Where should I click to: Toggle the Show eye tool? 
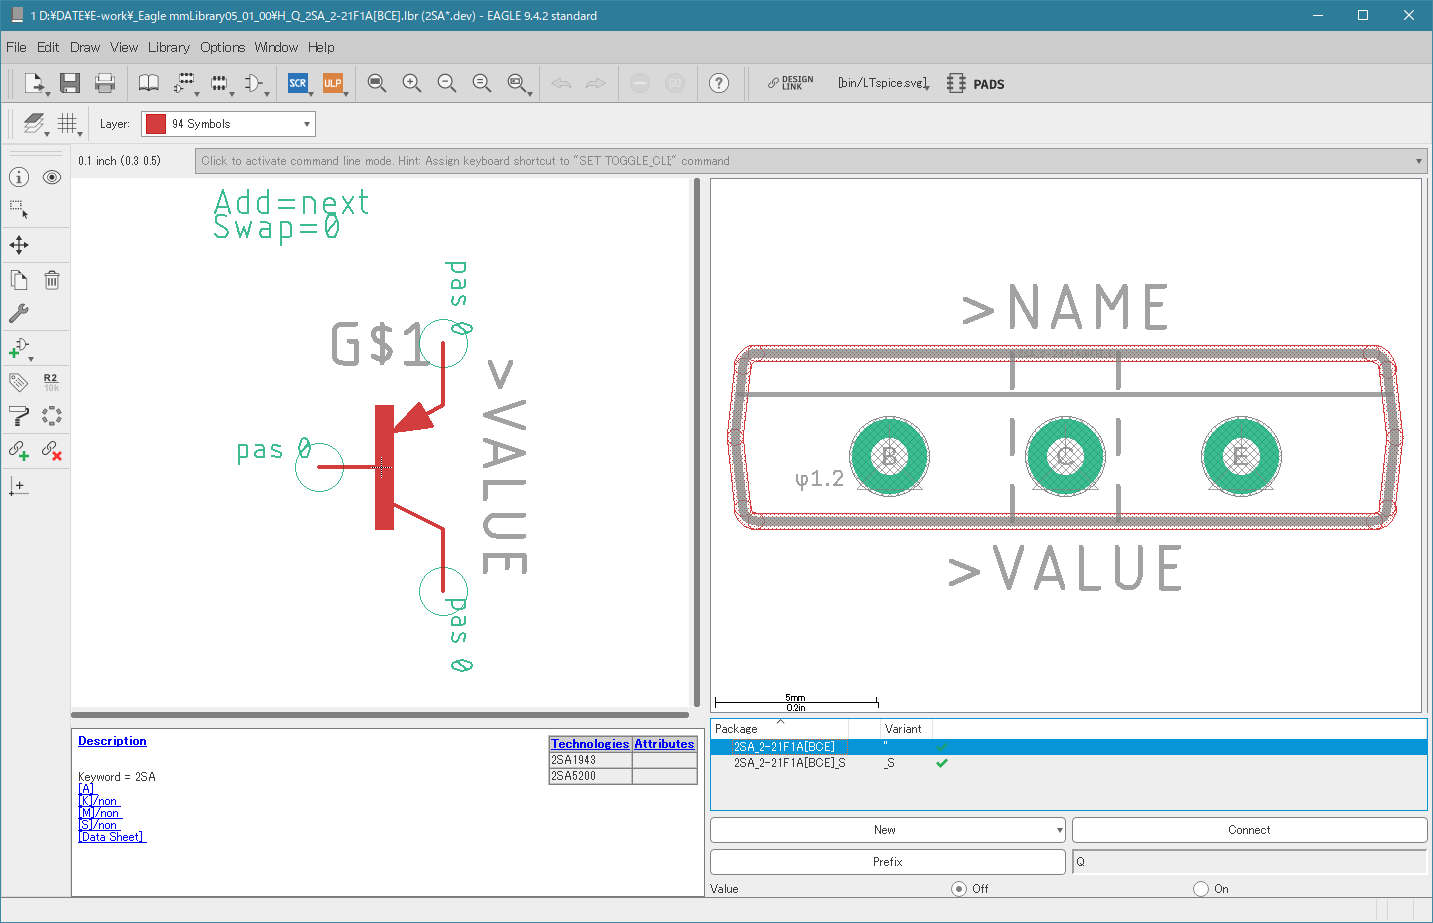(x=52, y=177)
